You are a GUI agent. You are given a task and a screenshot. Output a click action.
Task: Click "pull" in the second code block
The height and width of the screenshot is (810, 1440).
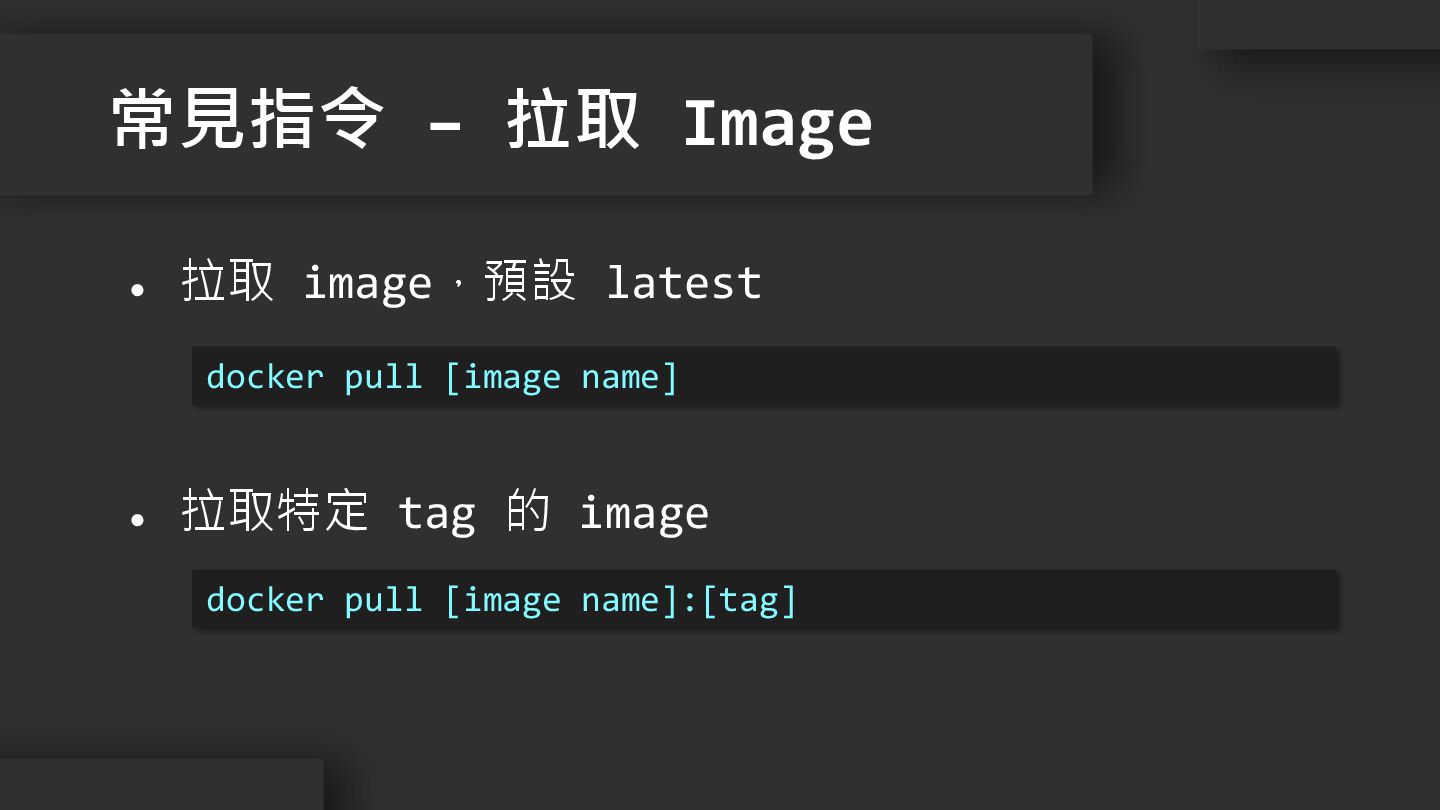click(x=383, y=601)
